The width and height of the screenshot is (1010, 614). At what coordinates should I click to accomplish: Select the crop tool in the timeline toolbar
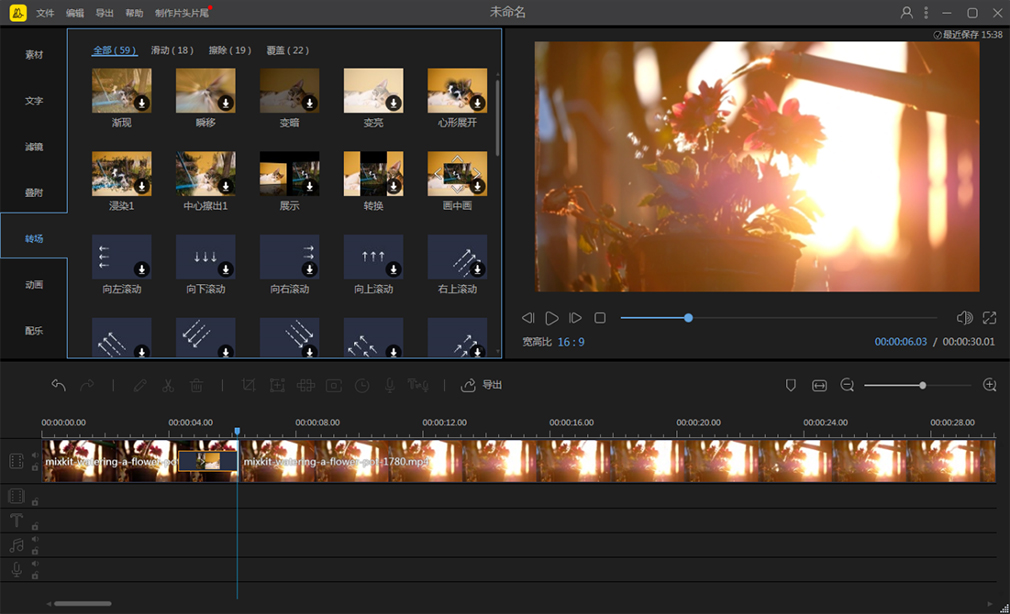tap(249, 385)
